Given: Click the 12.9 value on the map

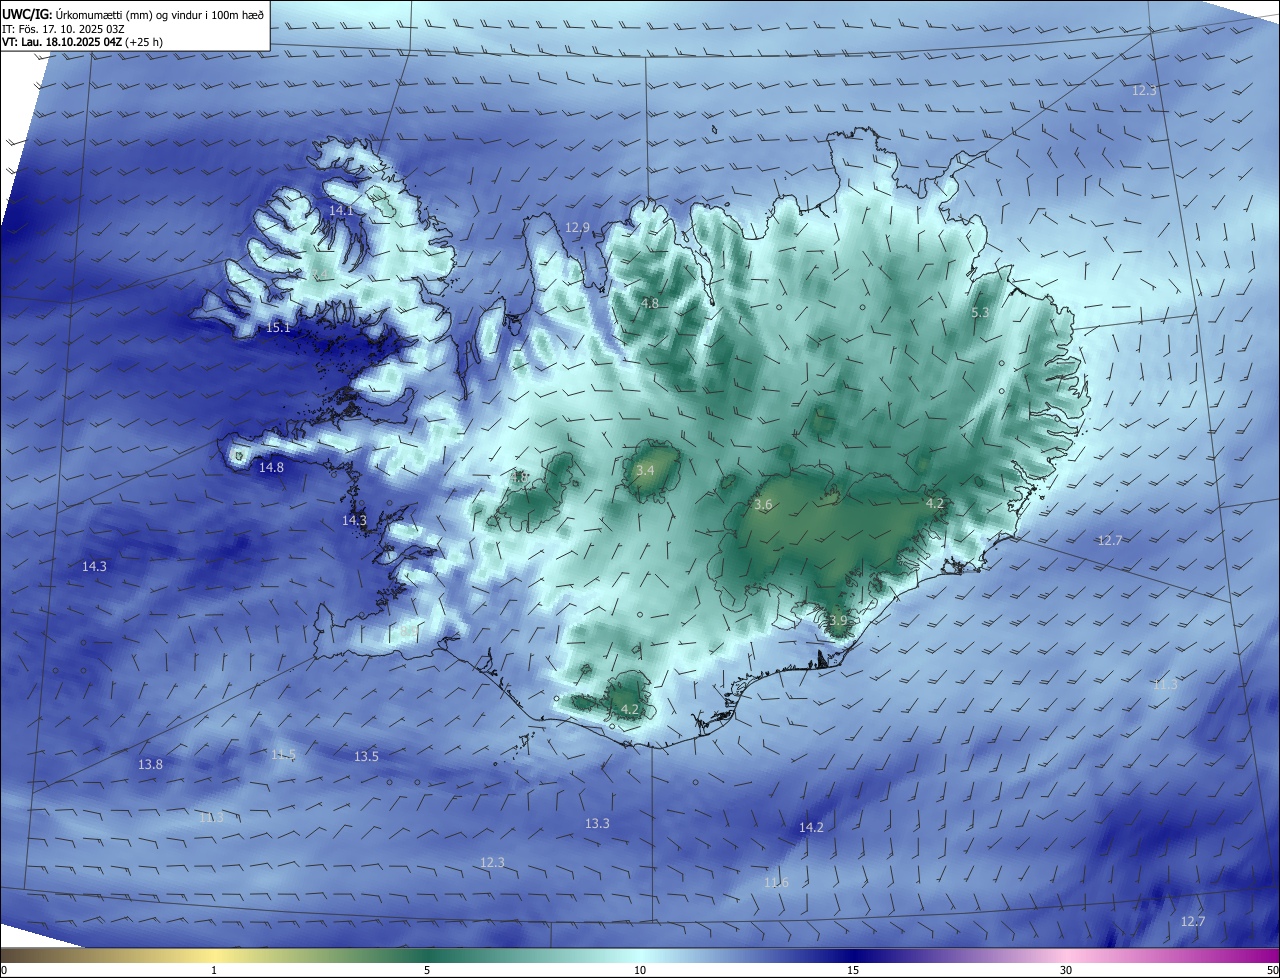Looking at the screenshot, I should tap(577, 228).
